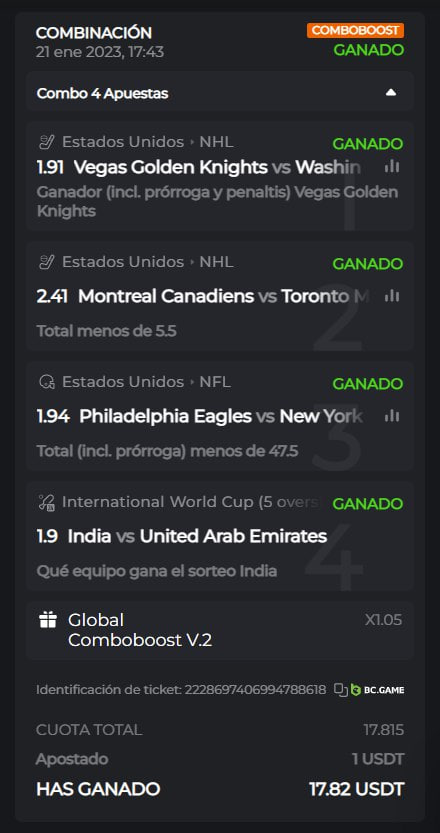Copy the ticket identification number

click(x=341, y=690)
